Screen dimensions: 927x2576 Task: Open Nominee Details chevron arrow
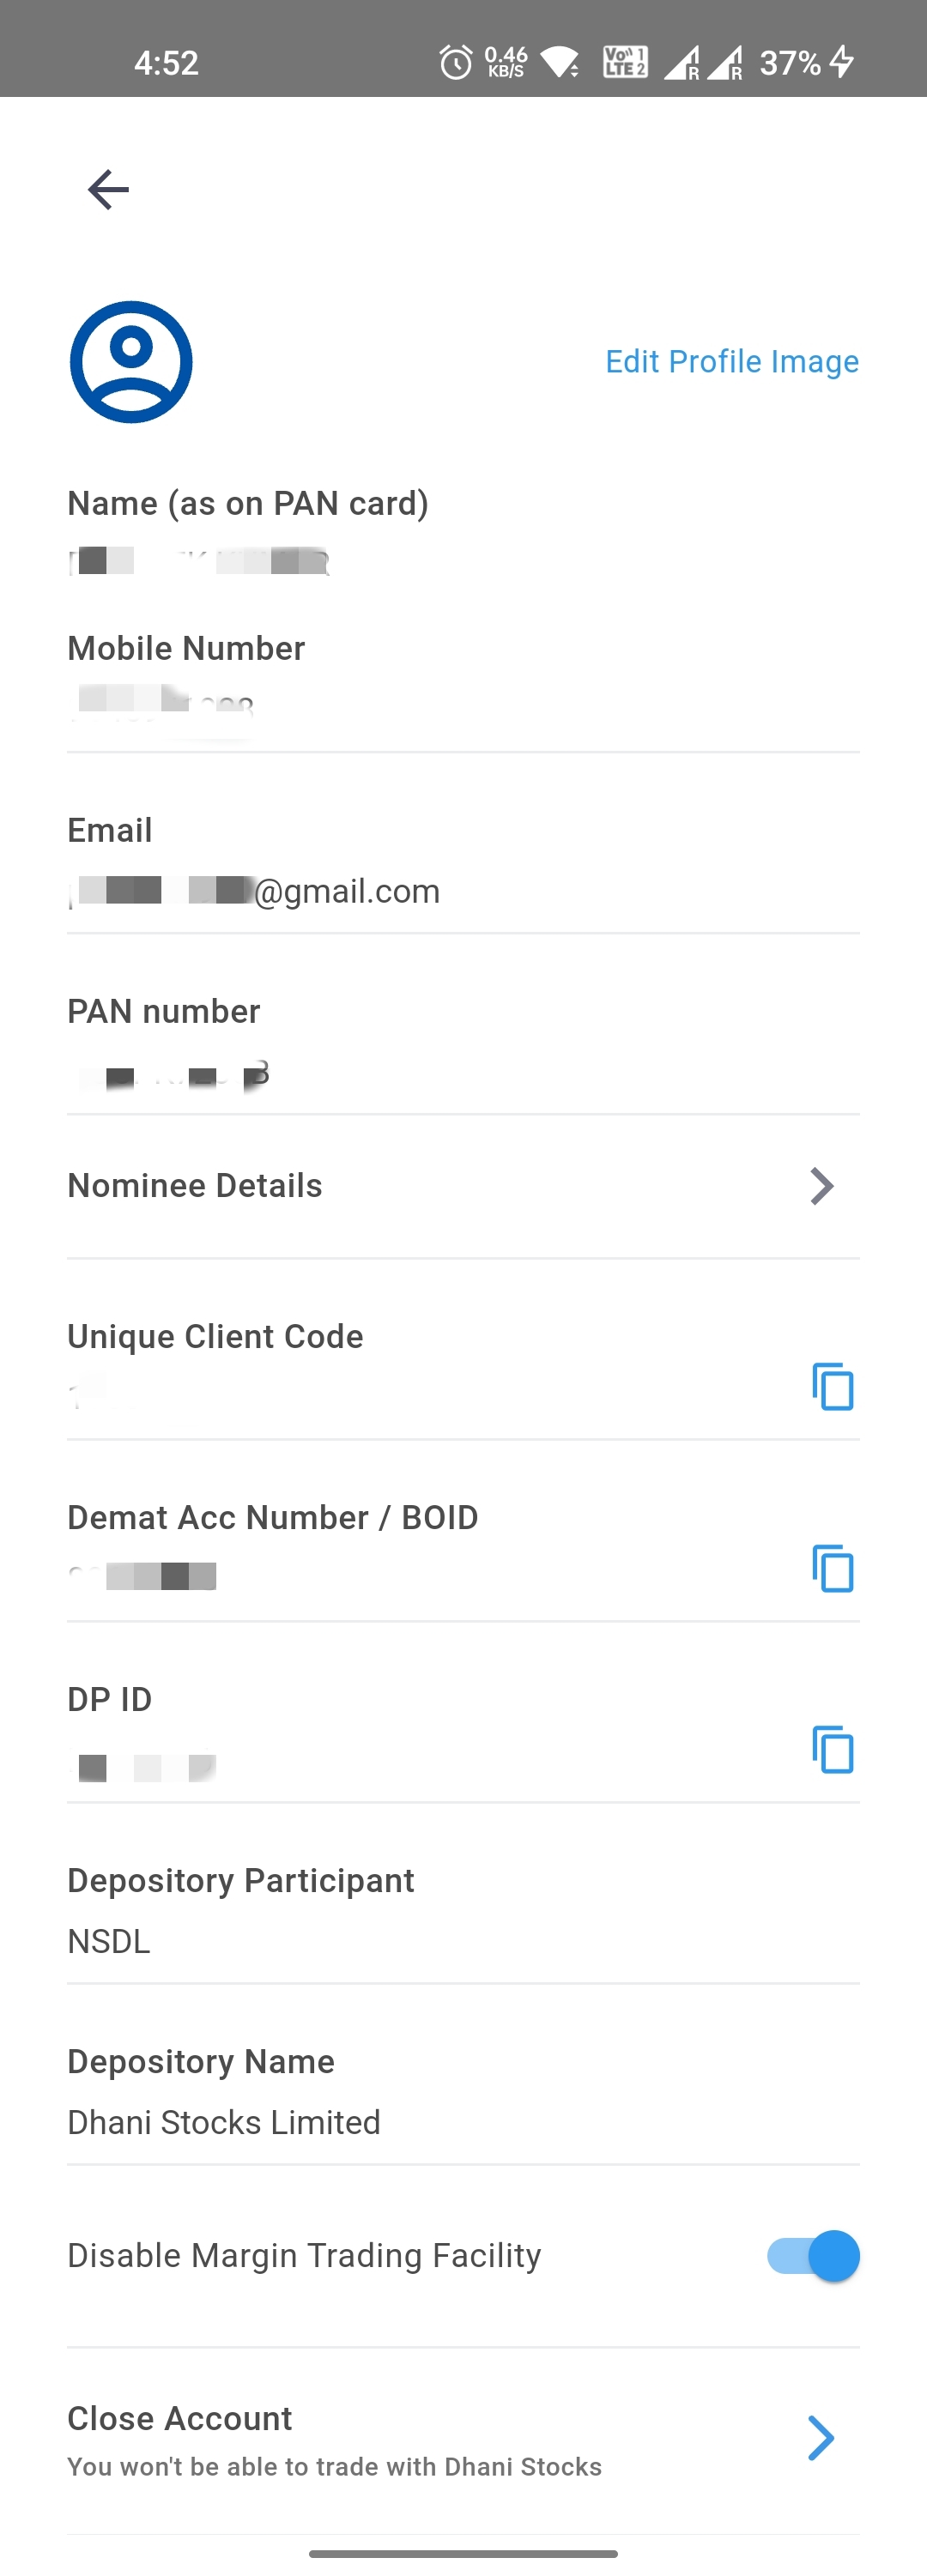tap(821, 1186)
